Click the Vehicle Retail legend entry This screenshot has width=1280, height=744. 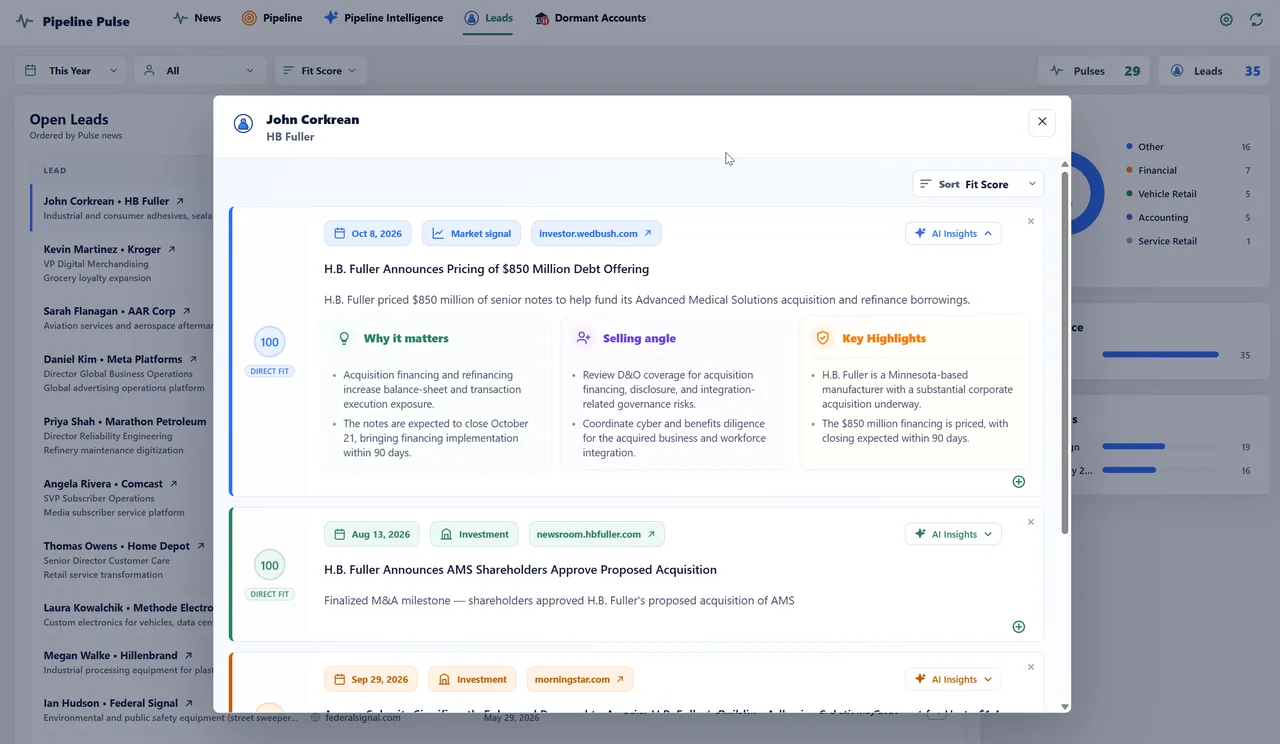pos(1188,194)
